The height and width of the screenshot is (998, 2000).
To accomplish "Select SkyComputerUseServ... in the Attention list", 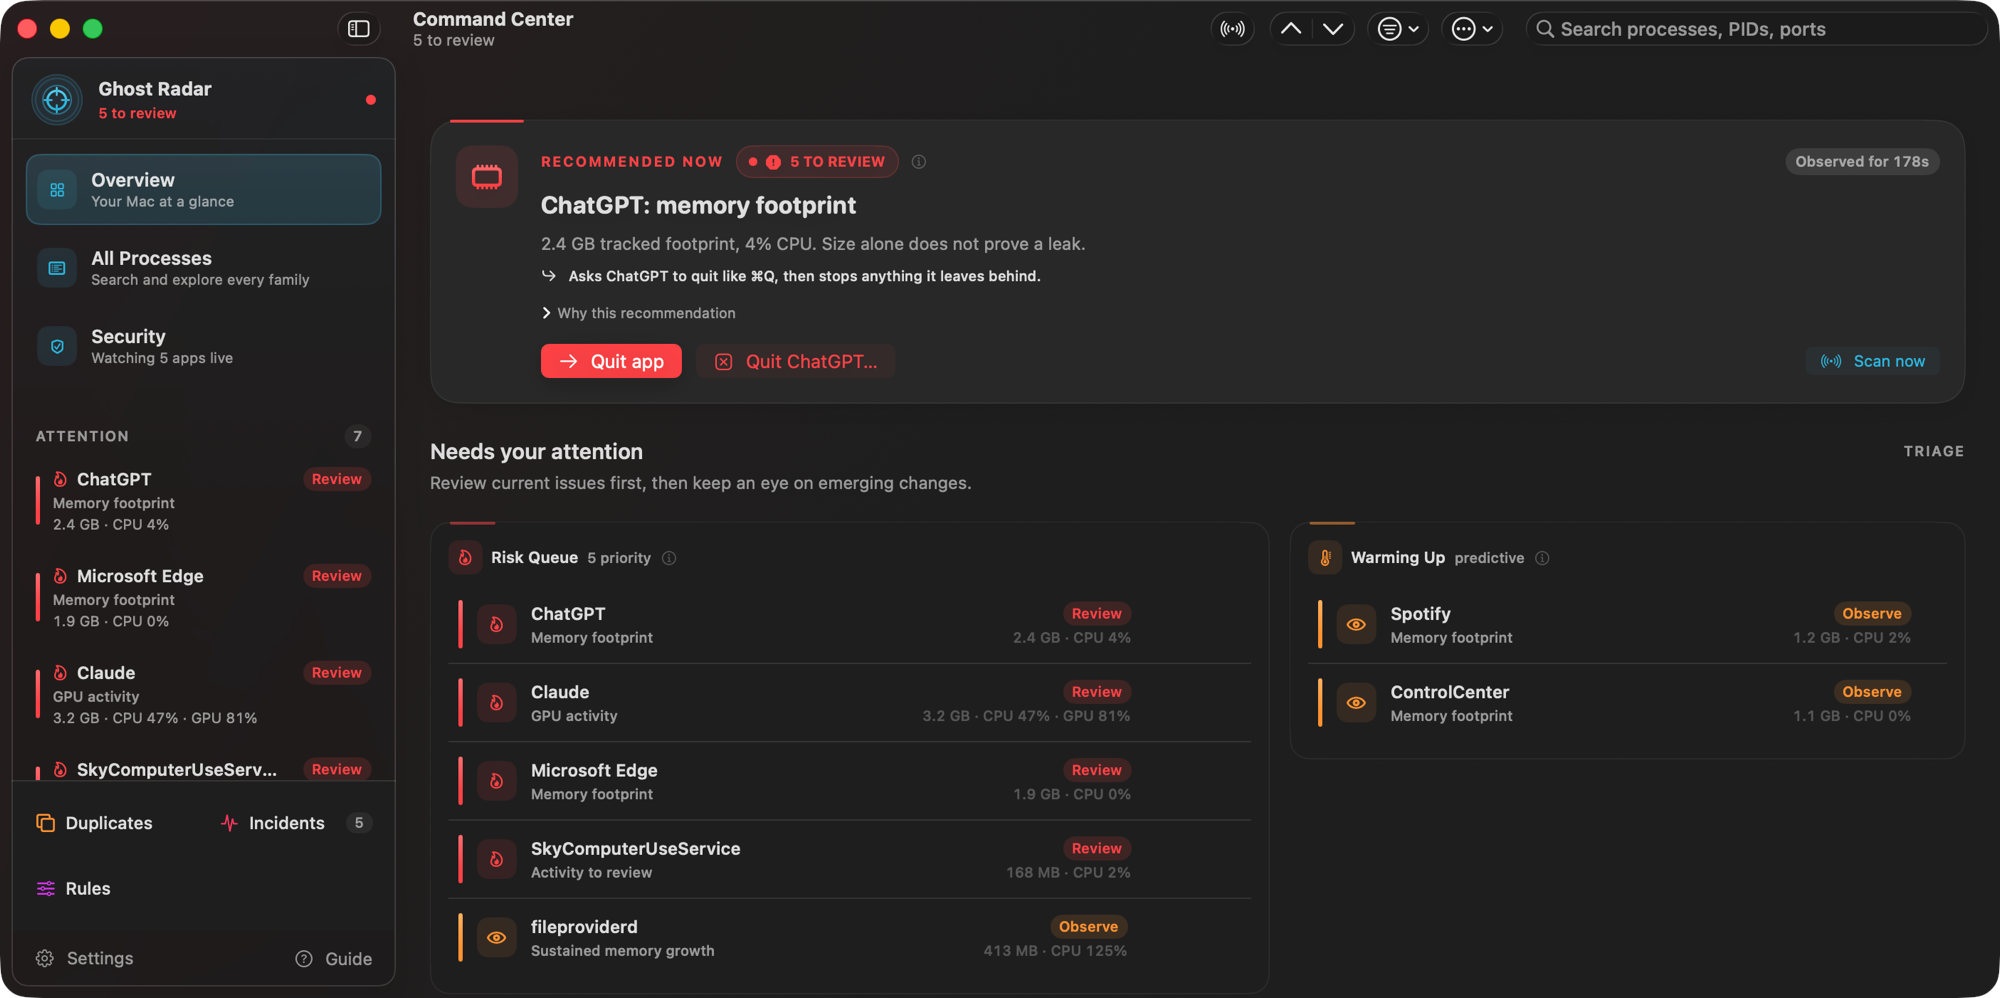I will (203, 768).
